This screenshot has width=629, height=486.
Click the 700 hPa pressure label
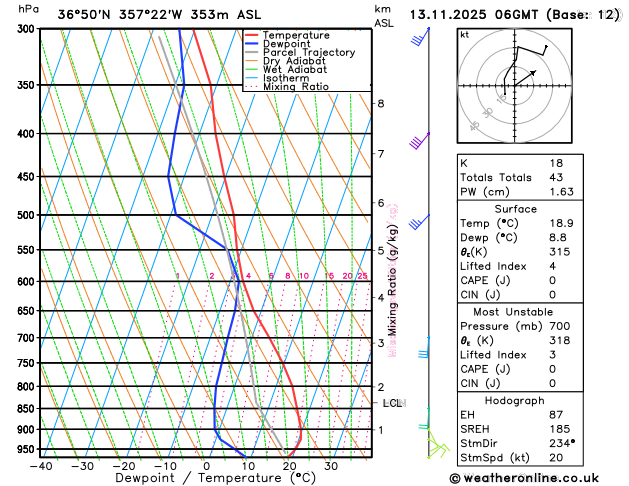point(28,338)
